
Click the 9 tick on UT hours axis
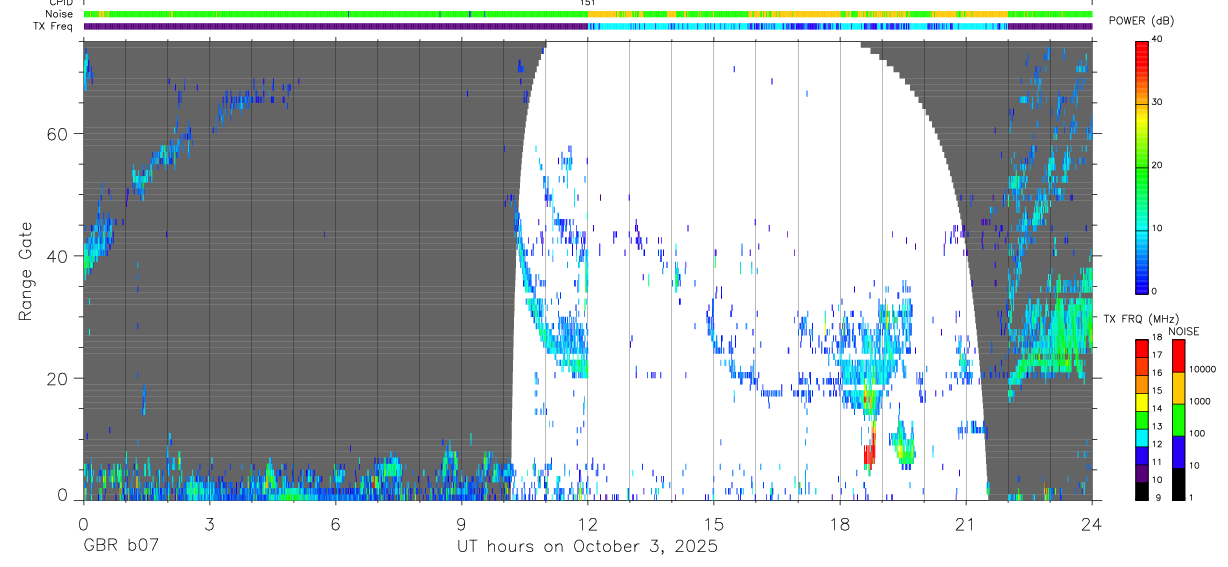[461, 523]
